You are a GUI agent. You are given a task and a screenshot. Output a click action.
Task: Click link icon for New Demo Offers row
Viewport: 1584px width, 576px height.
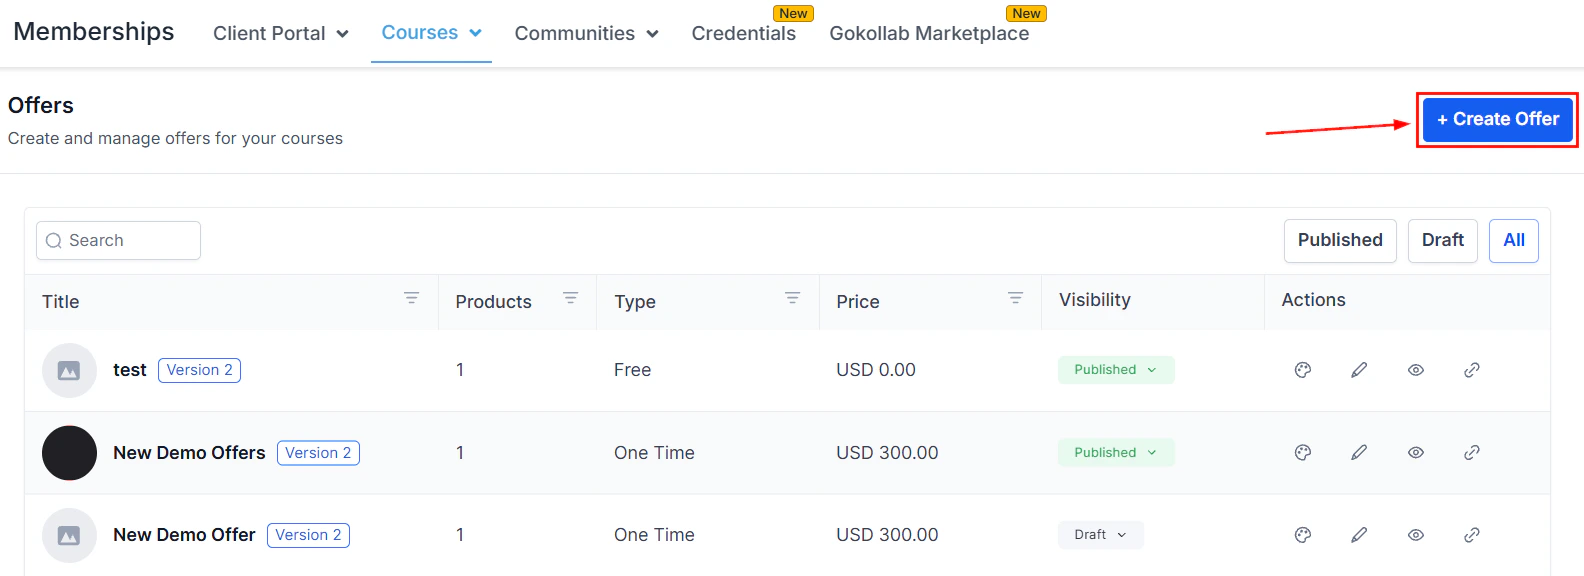coord(1472,453)
